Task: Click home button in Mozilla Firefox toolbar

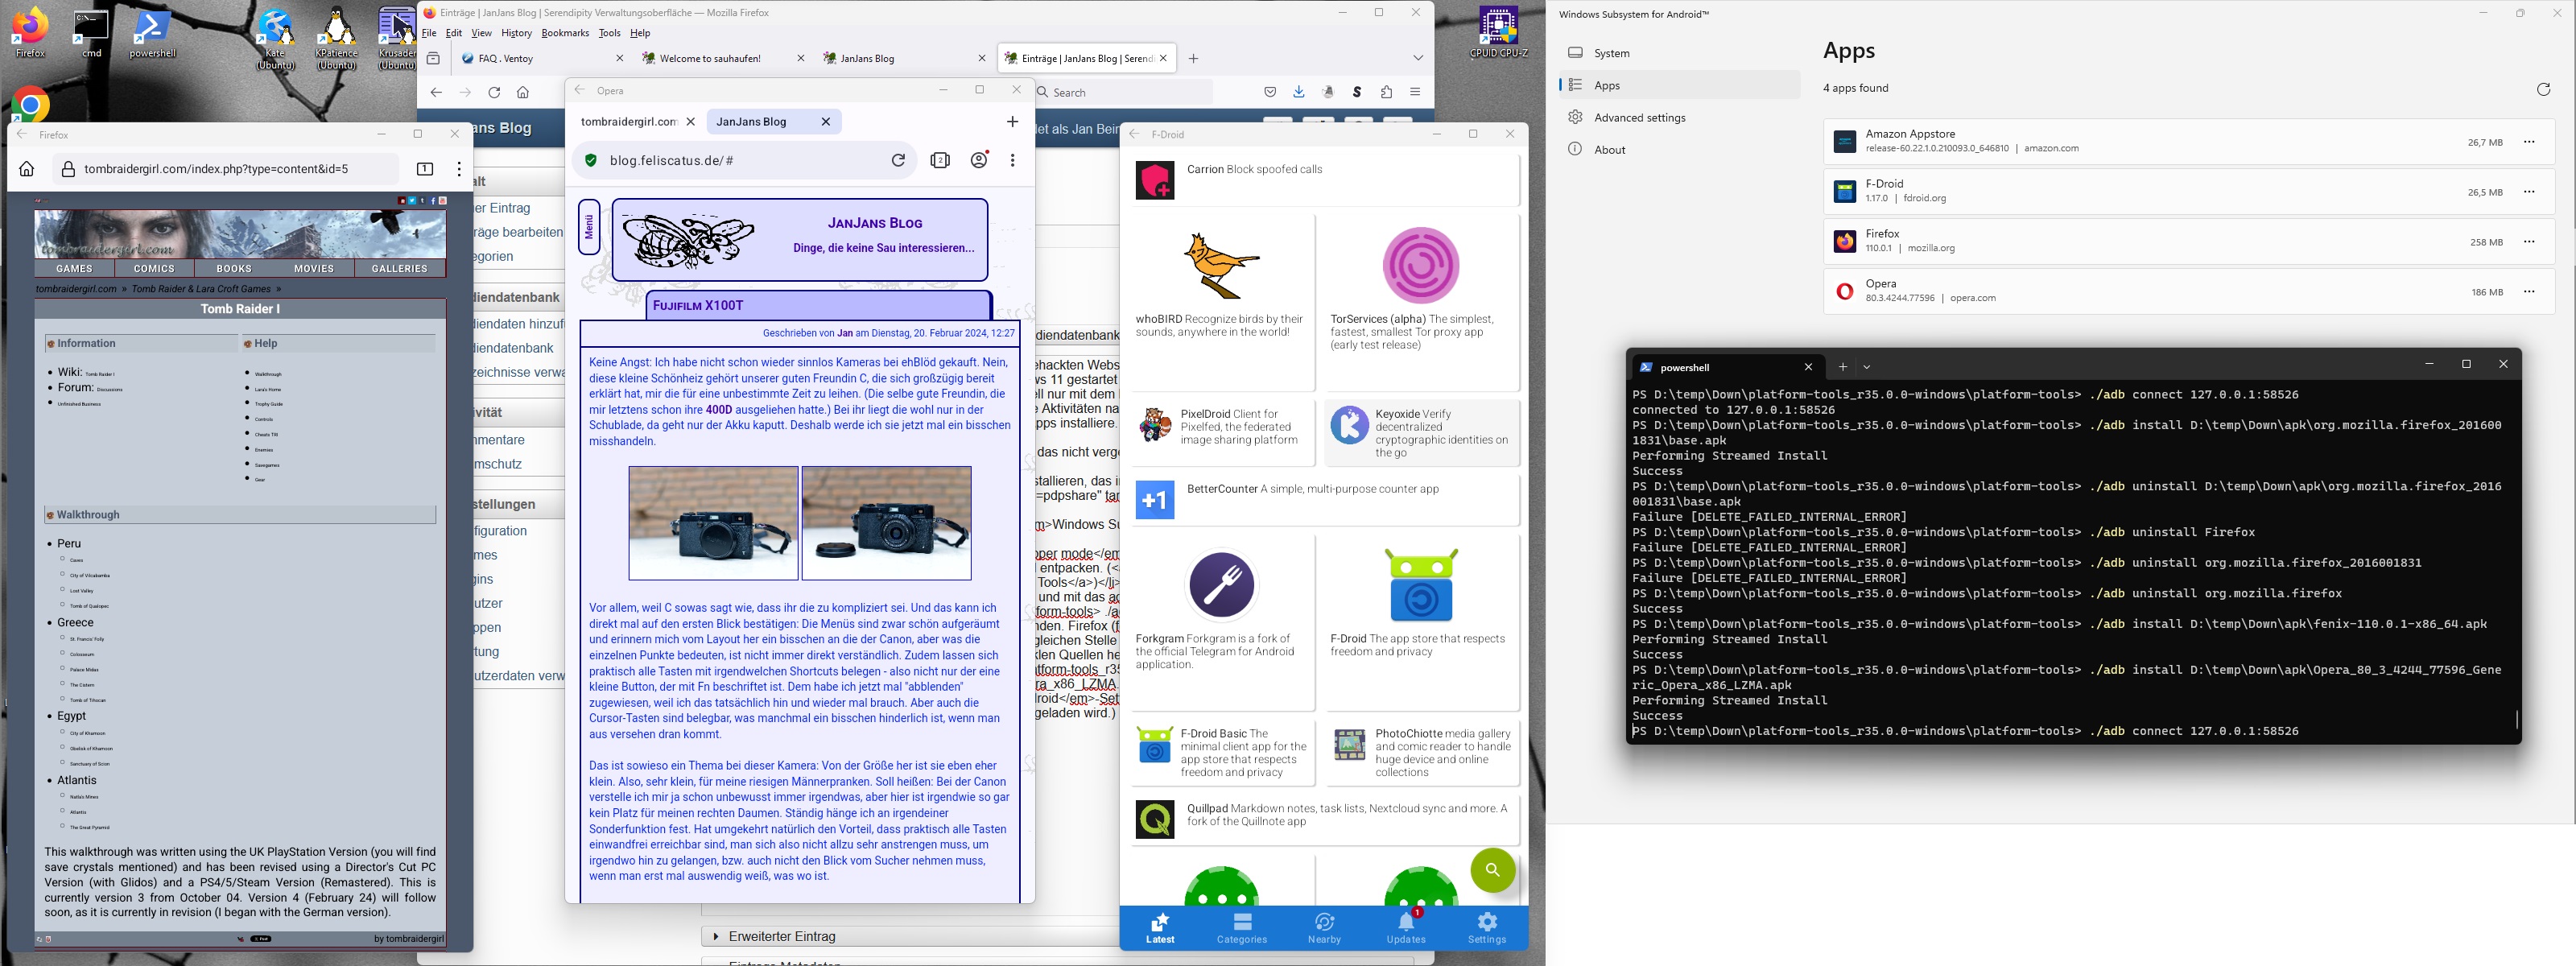Action: [x=523, y=92]
